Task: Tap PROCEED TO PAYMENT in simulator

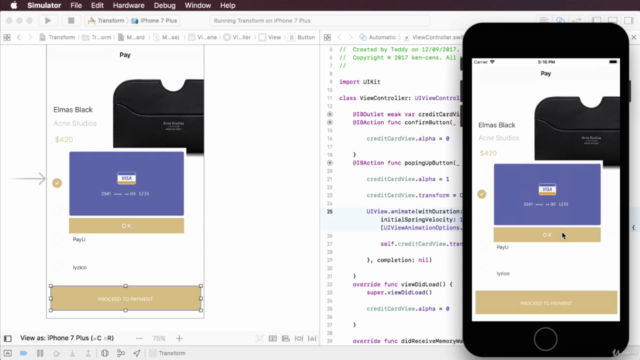Action: (x=546, y=303)
